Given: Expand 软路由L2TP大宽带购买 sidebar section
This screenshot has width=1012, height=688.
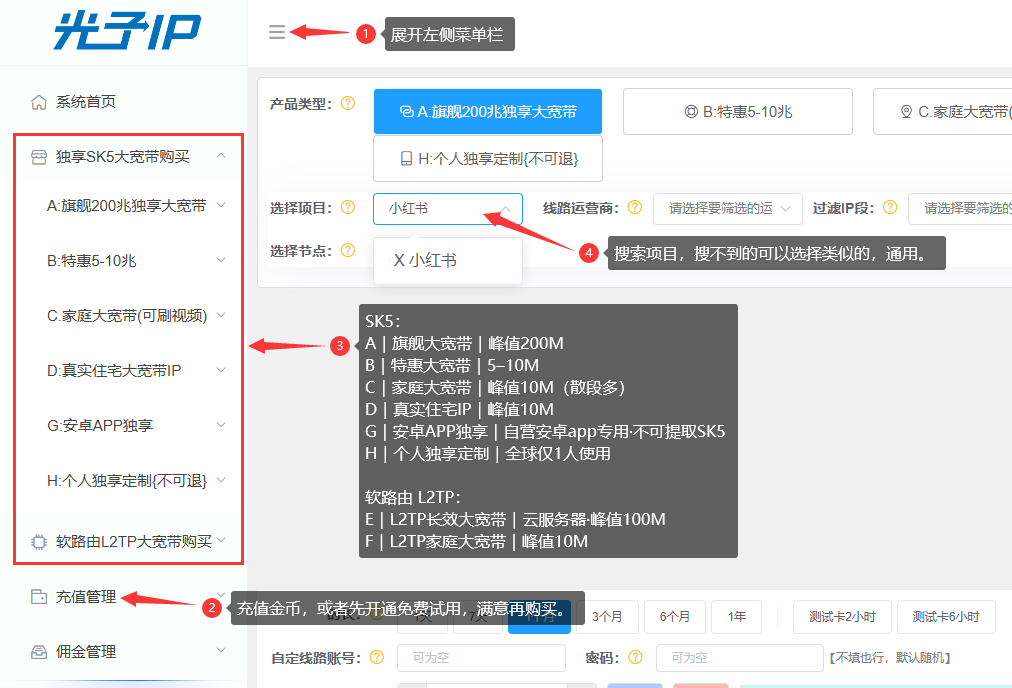Looking at the screenshot, I should point(221,540).
